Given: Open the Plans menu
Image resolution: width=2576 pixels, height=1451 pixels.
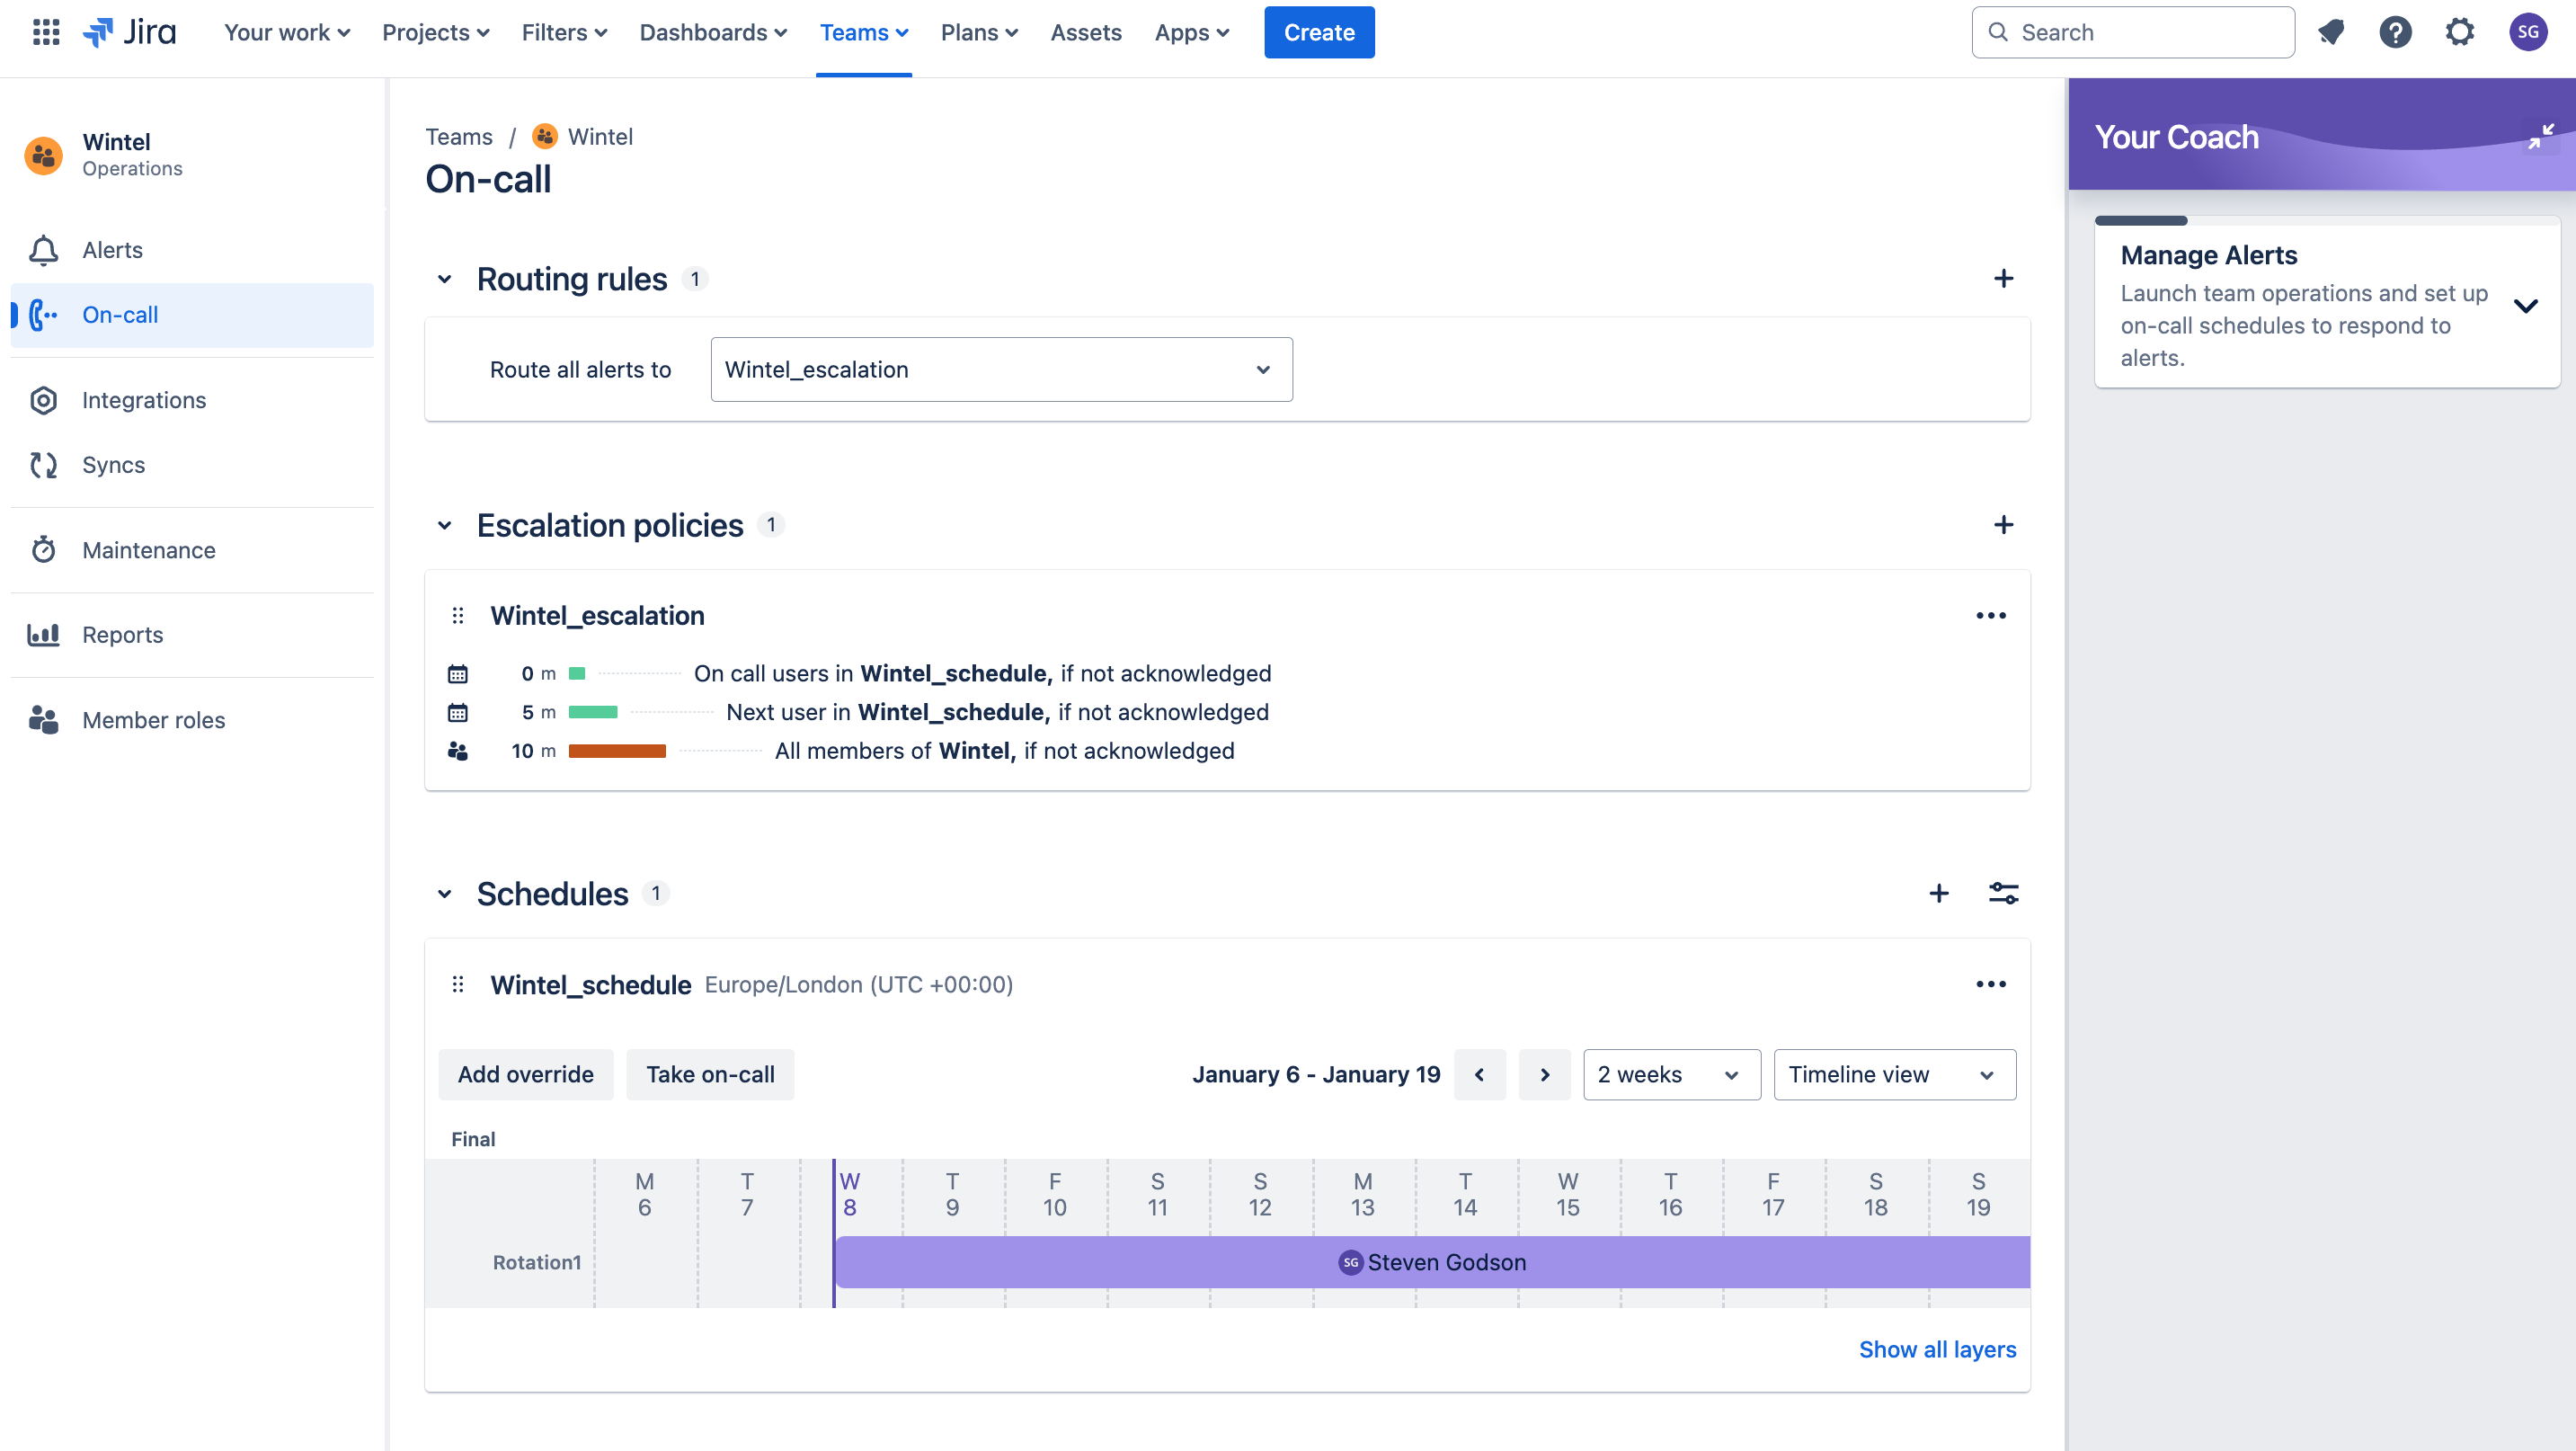Looking at the screenshot, I should 979,32.
